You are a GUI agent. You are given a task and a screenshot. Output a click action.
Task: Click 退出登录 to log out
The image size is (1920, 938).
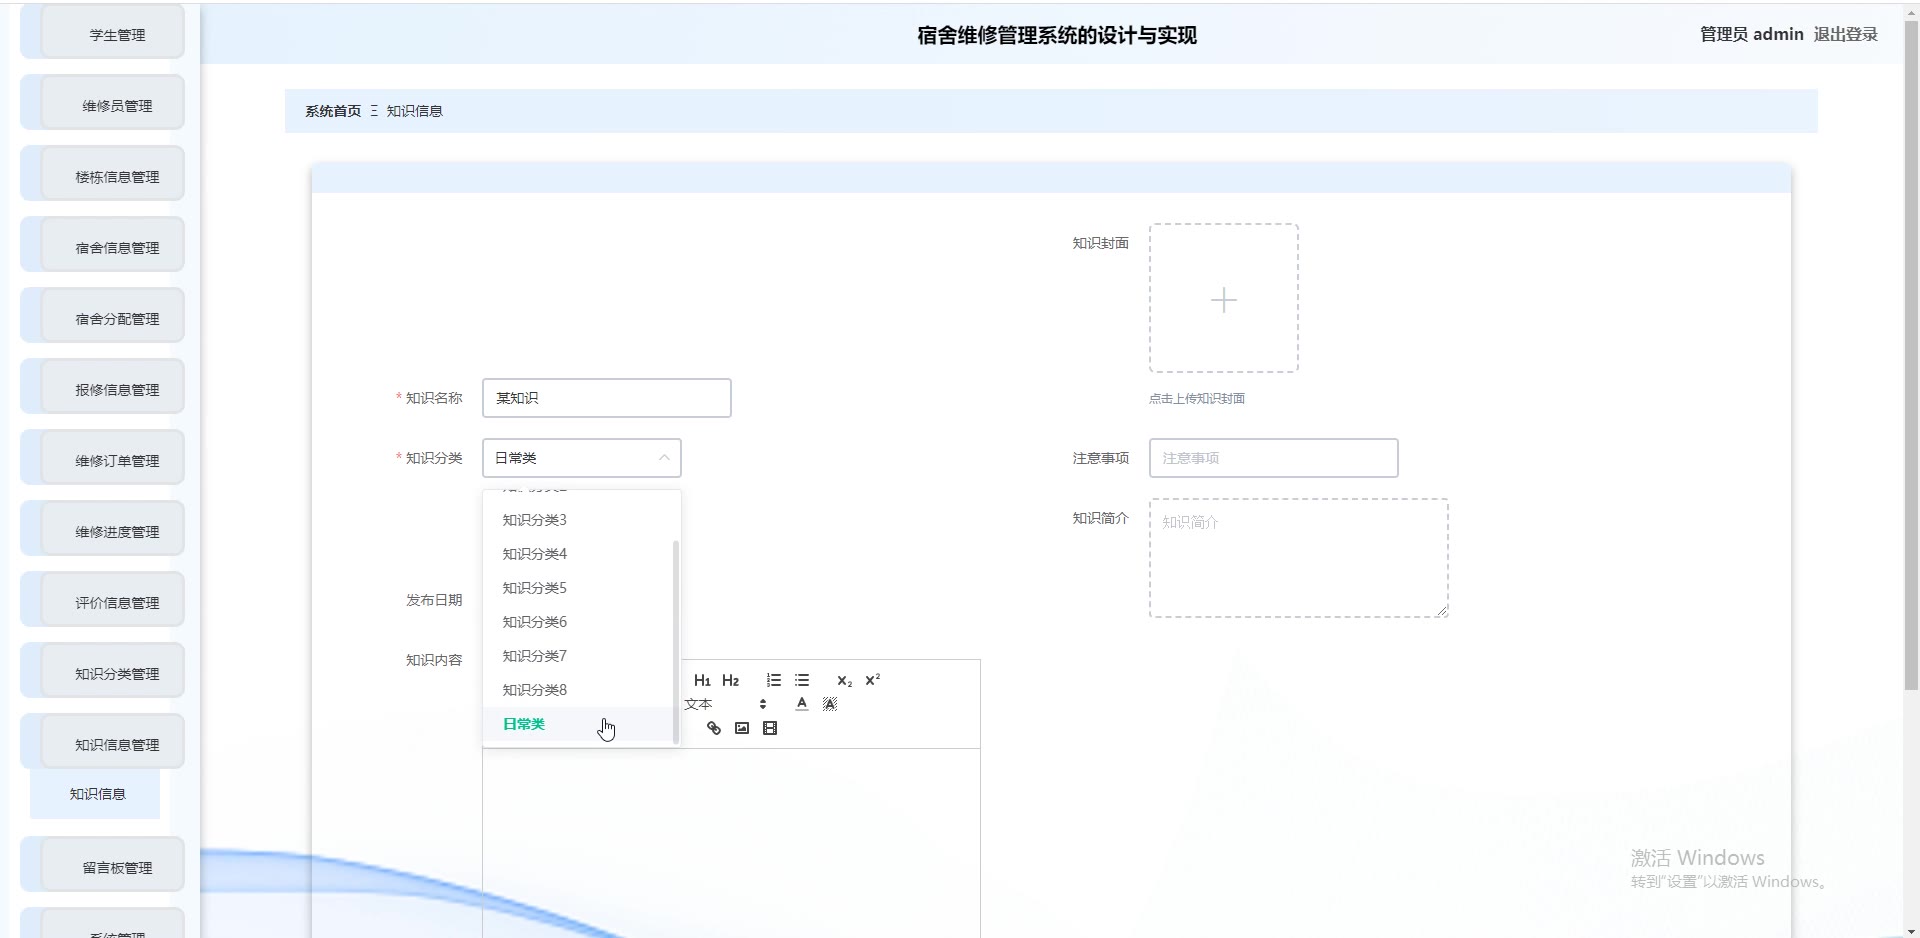[1845, 34]
